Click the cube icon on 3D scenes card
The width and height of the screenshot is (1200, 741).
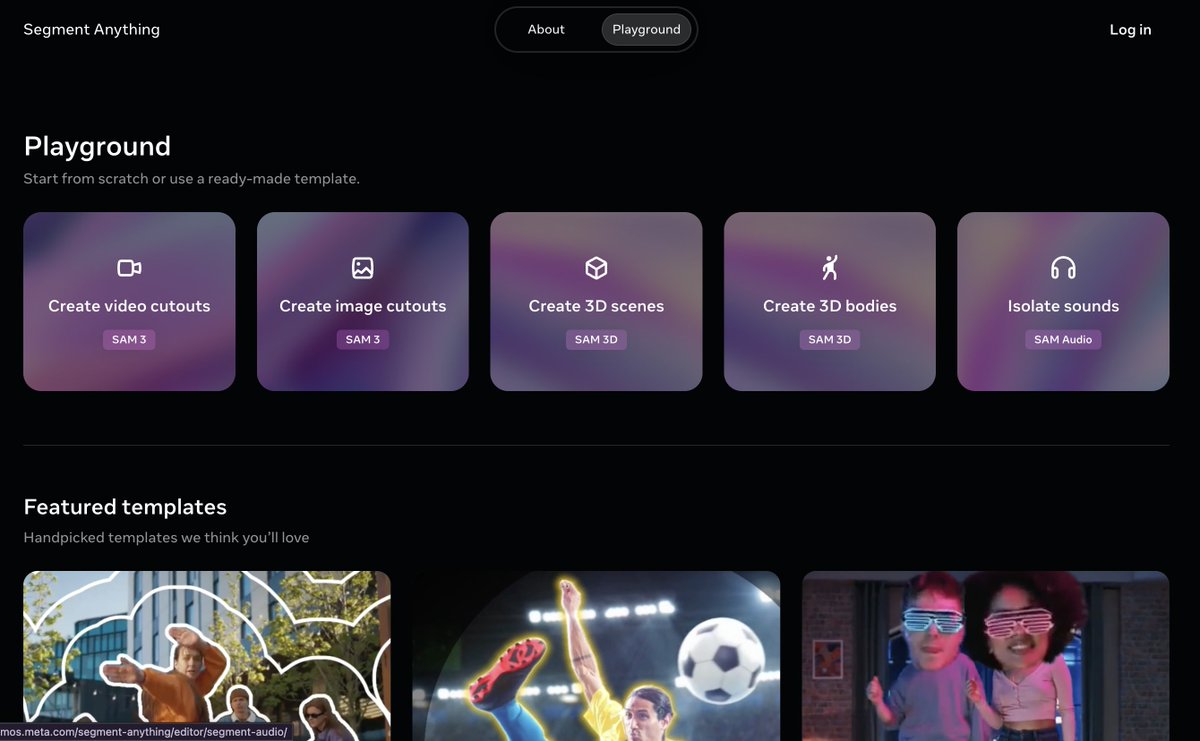click(596, 268)
